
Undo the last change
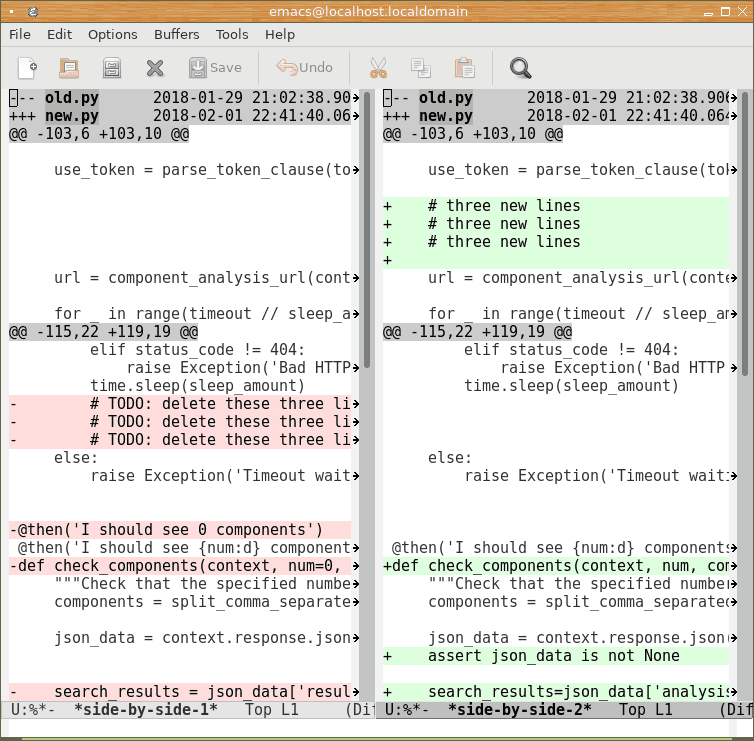pyautogui.click(x=304, y=68)
